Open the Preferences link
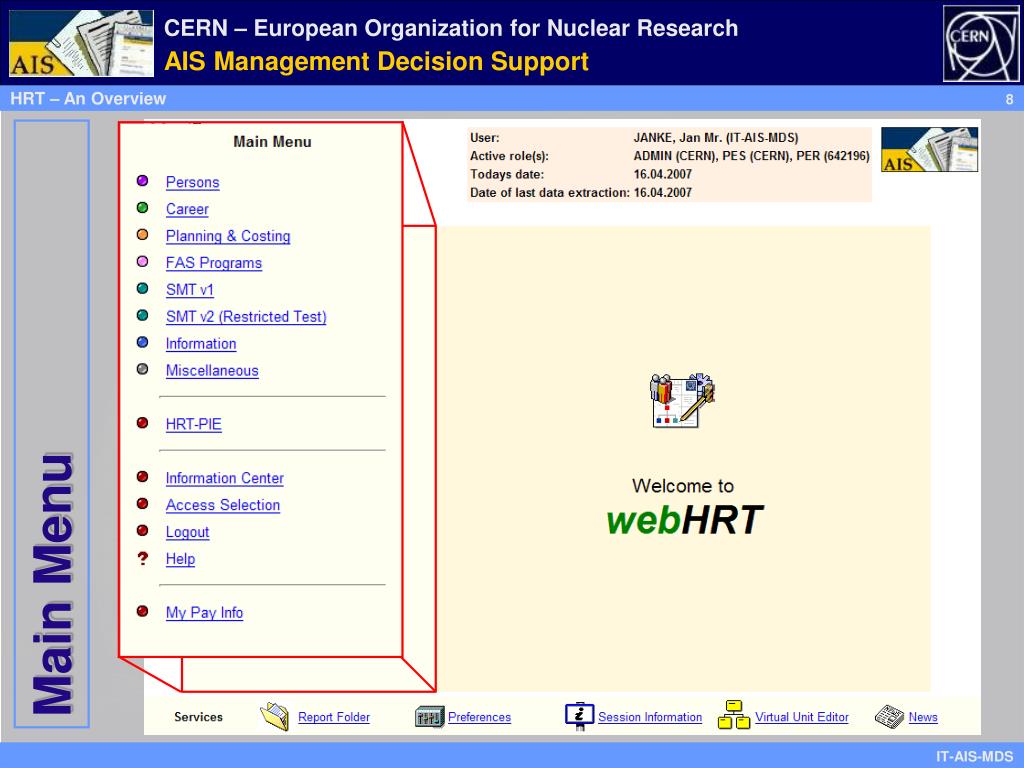 [479, 717]
